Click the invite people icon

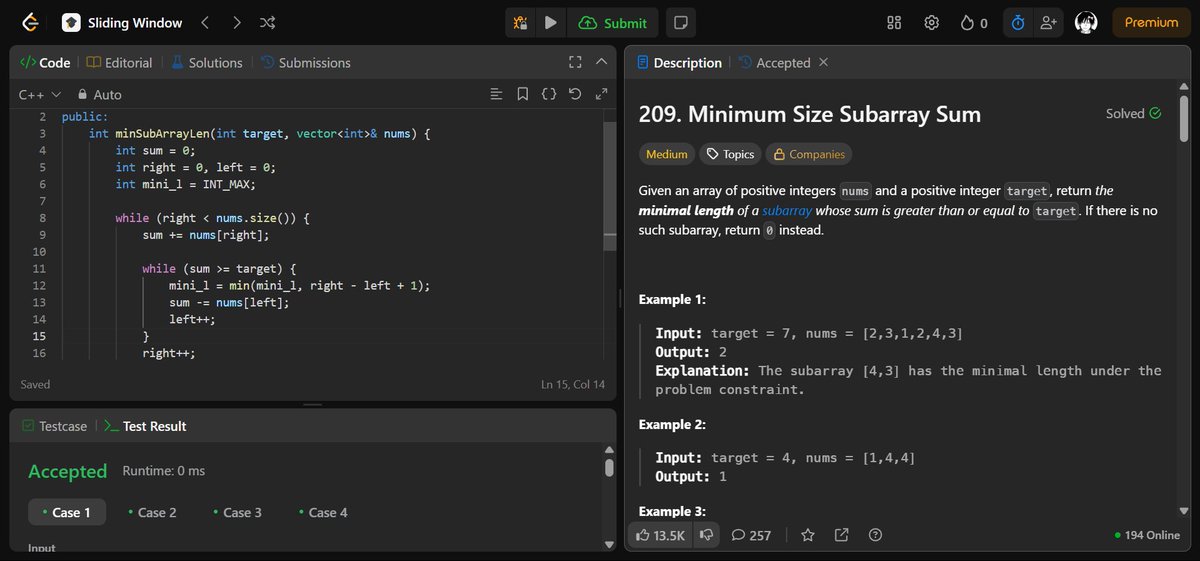click(1048, 22)
